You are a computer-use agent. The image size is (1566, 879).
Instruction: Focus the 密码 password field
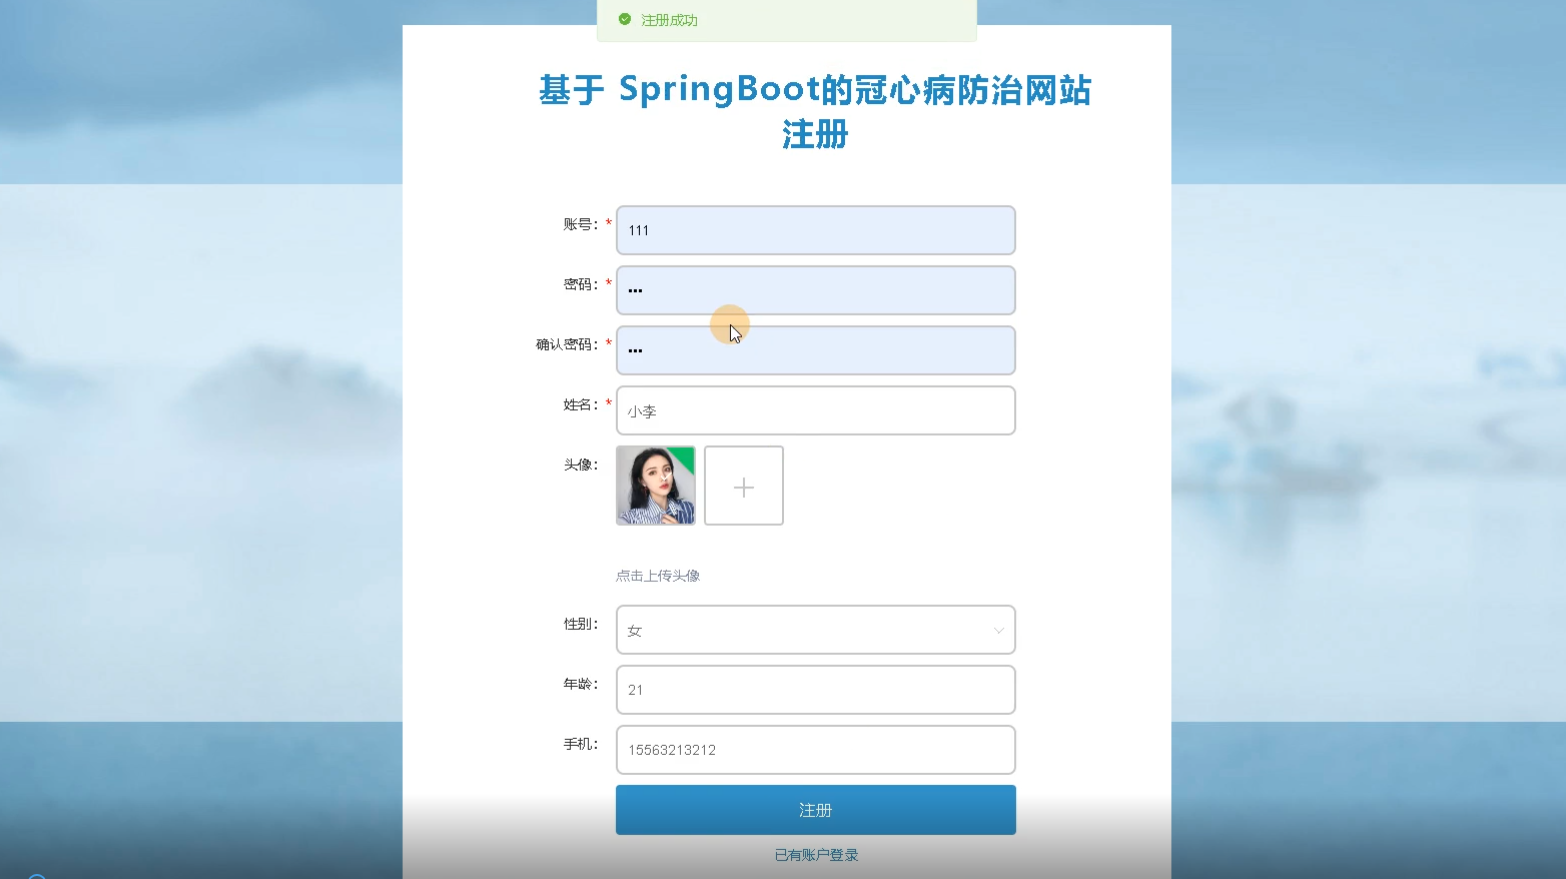click(x=815, y=290)
